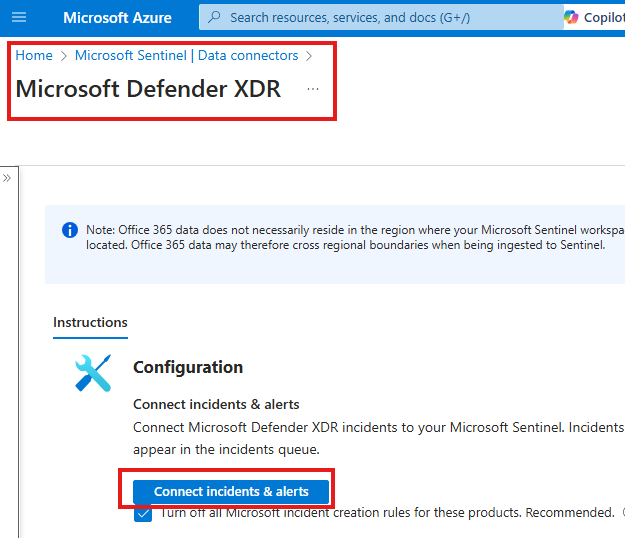This screenshot has width=625, height=538.
Task: Click the Connect incidents & alerts button
Action: coord(231,491)
